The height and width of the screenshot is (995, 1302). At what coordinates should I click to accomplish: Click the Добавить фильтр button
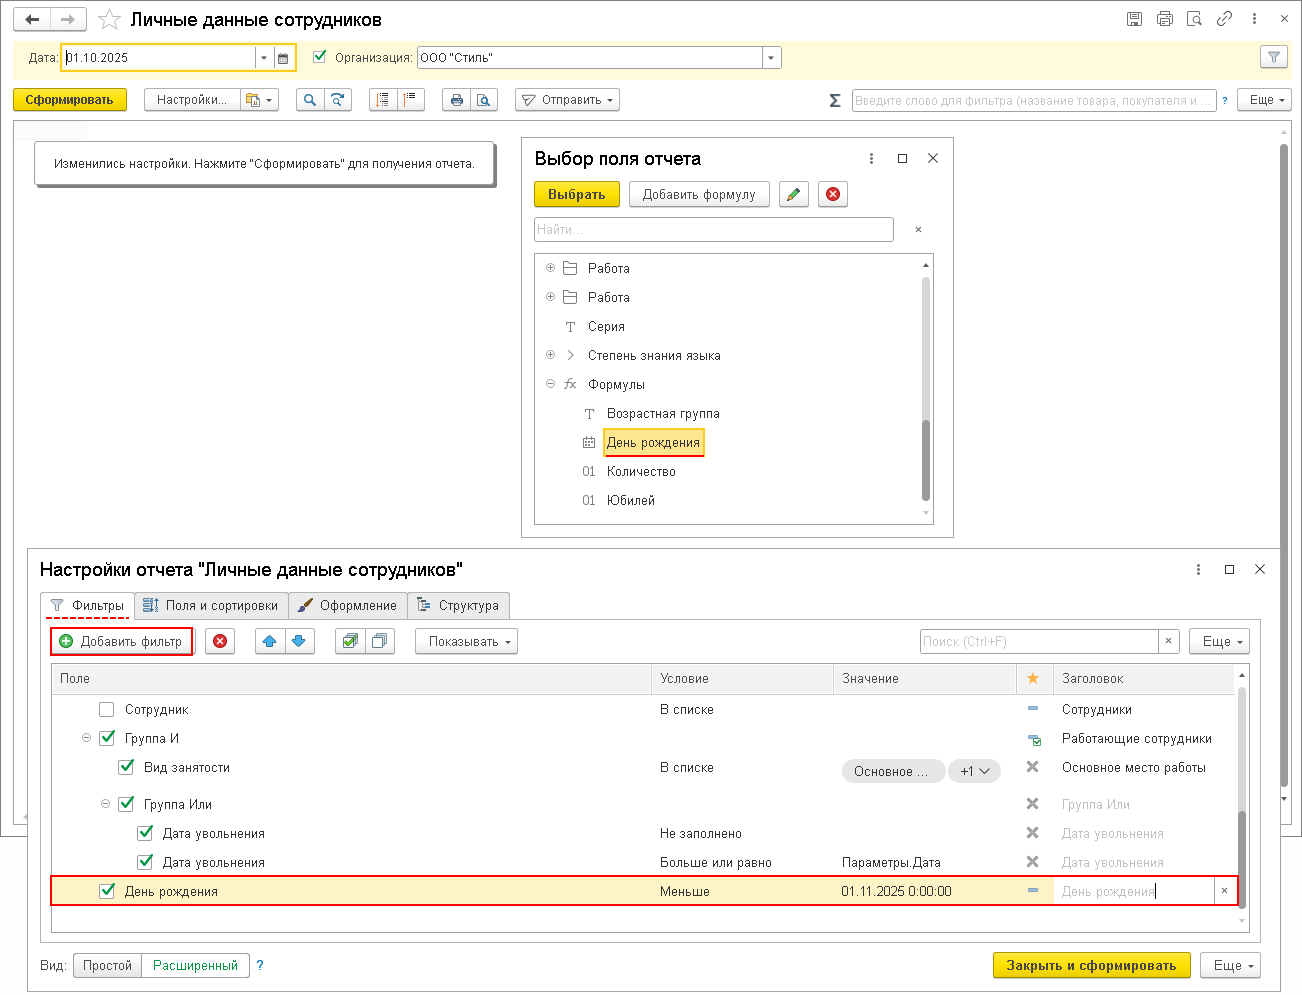pos(122,642)
